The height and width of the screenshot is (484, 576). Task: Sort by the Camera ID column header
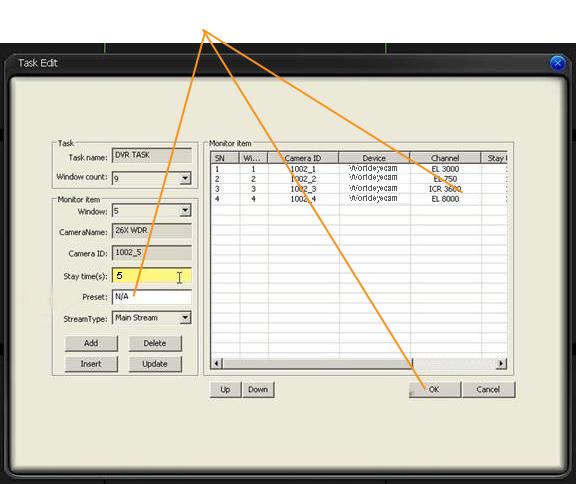pos(303,158)
